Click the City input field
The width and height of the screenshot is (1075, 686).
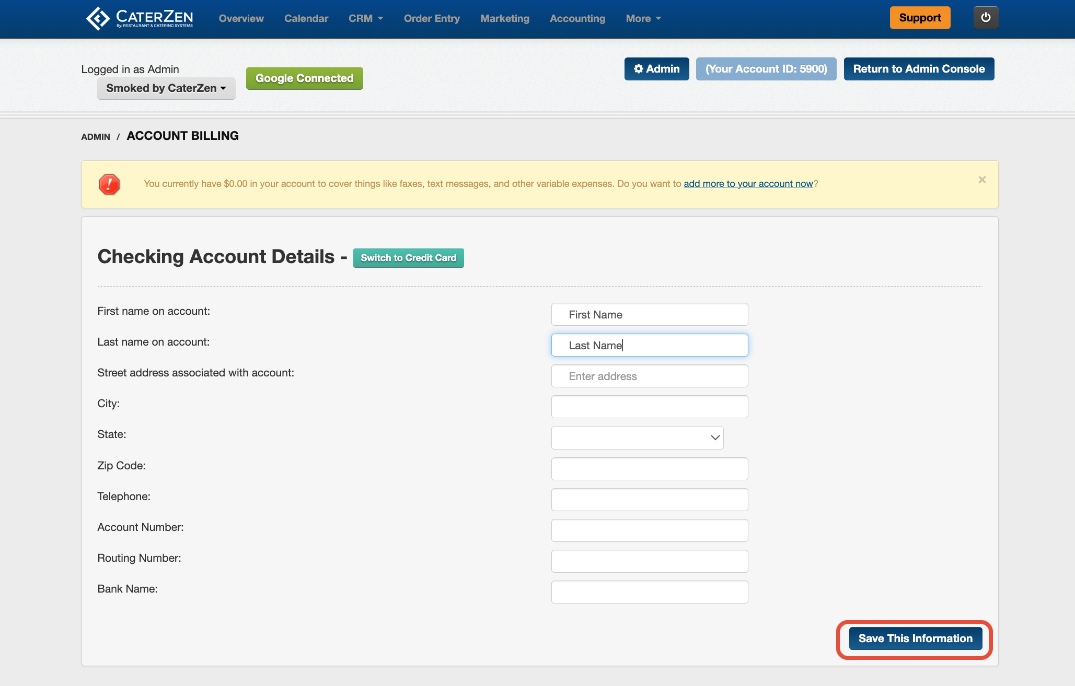649,406
